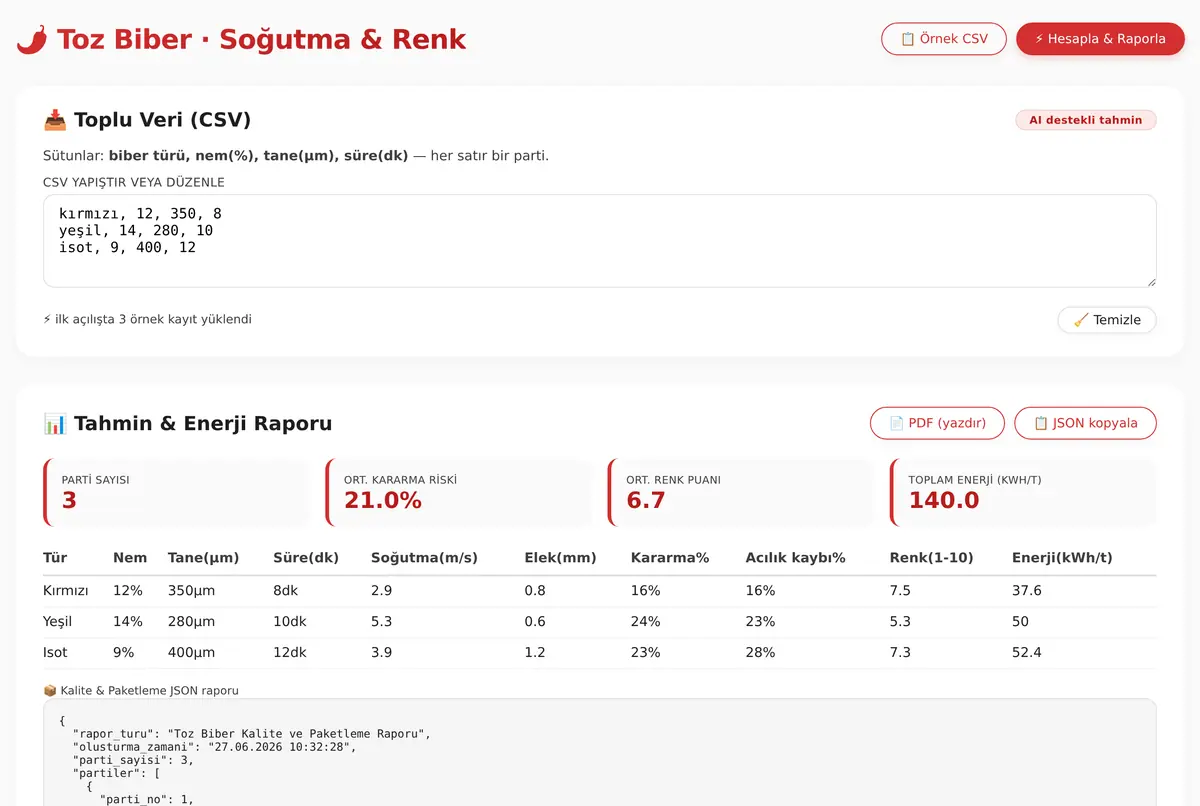Click the Soğutma(m/s) column header
Image resolution: width=1200 pixels, height=806 pixels.
point(424,557)
